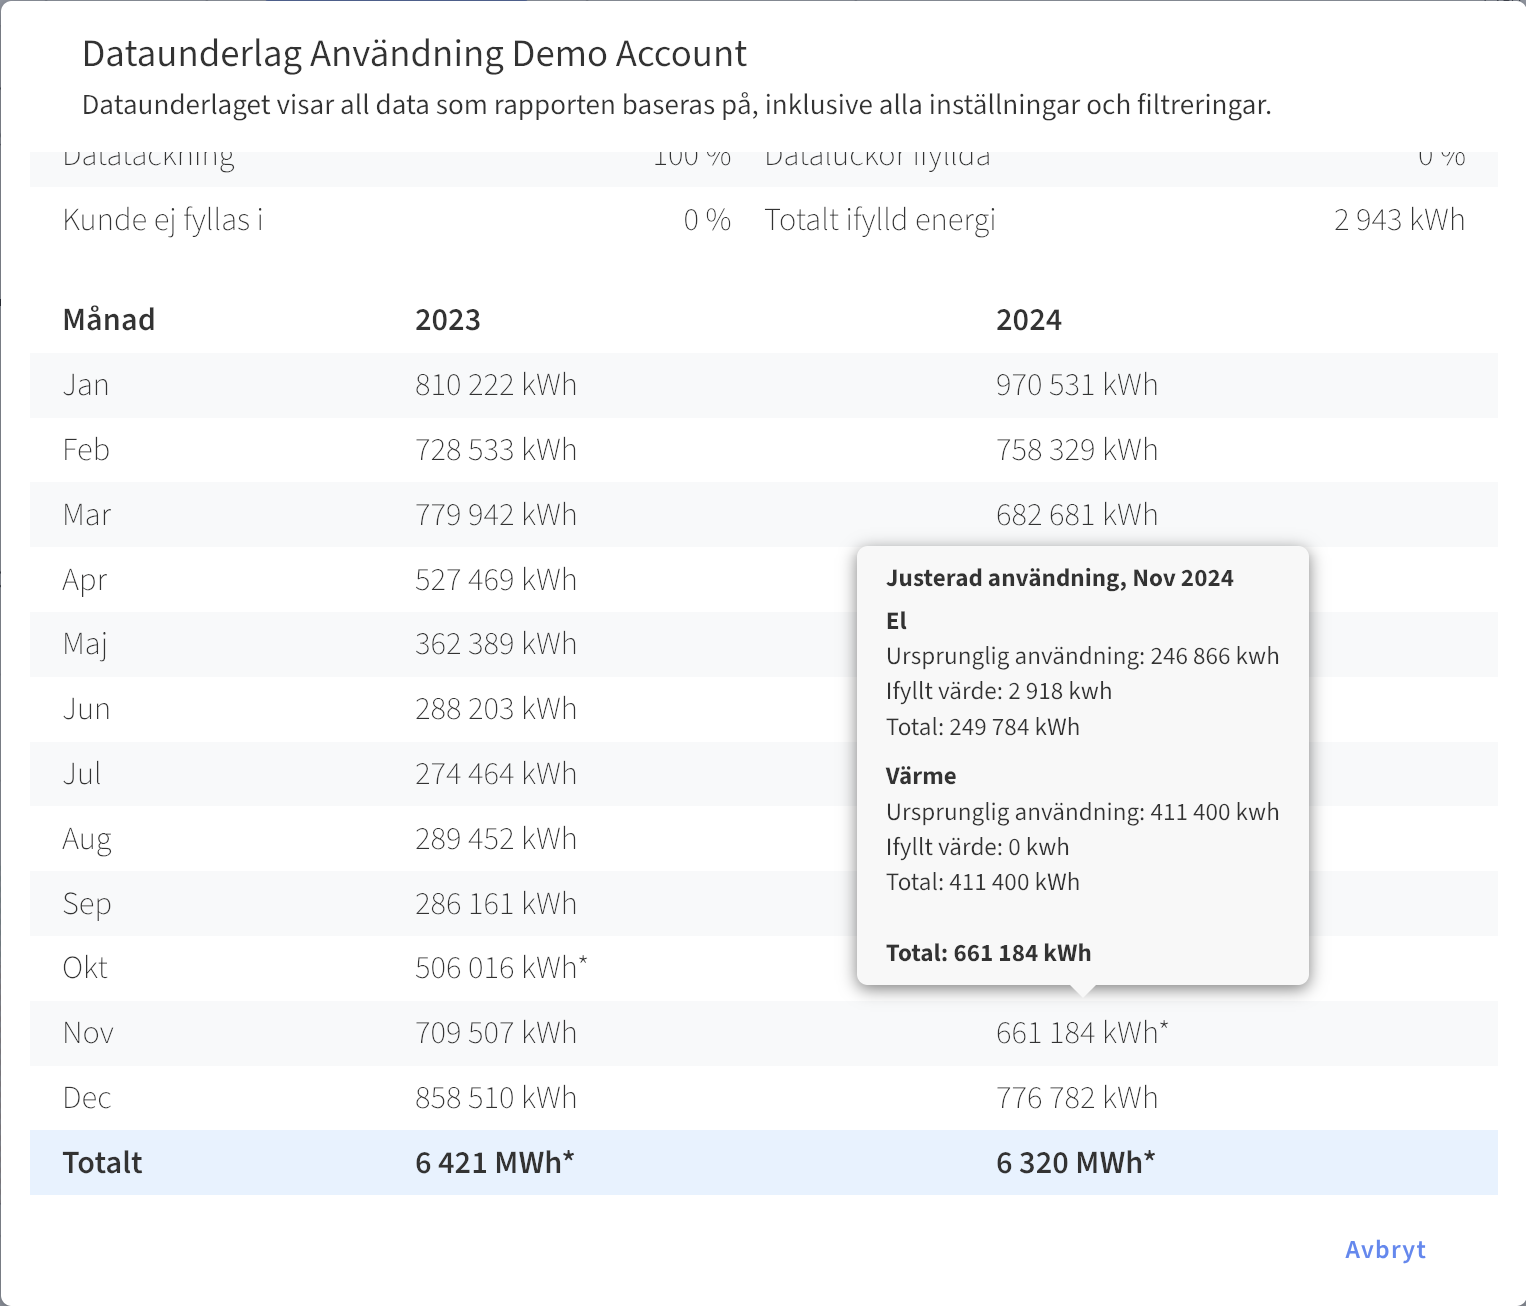Screen dimensions: 1526x1306
Task: Click the Avbryt button
Action: pyautogui.click(x=1385, y=1249)
